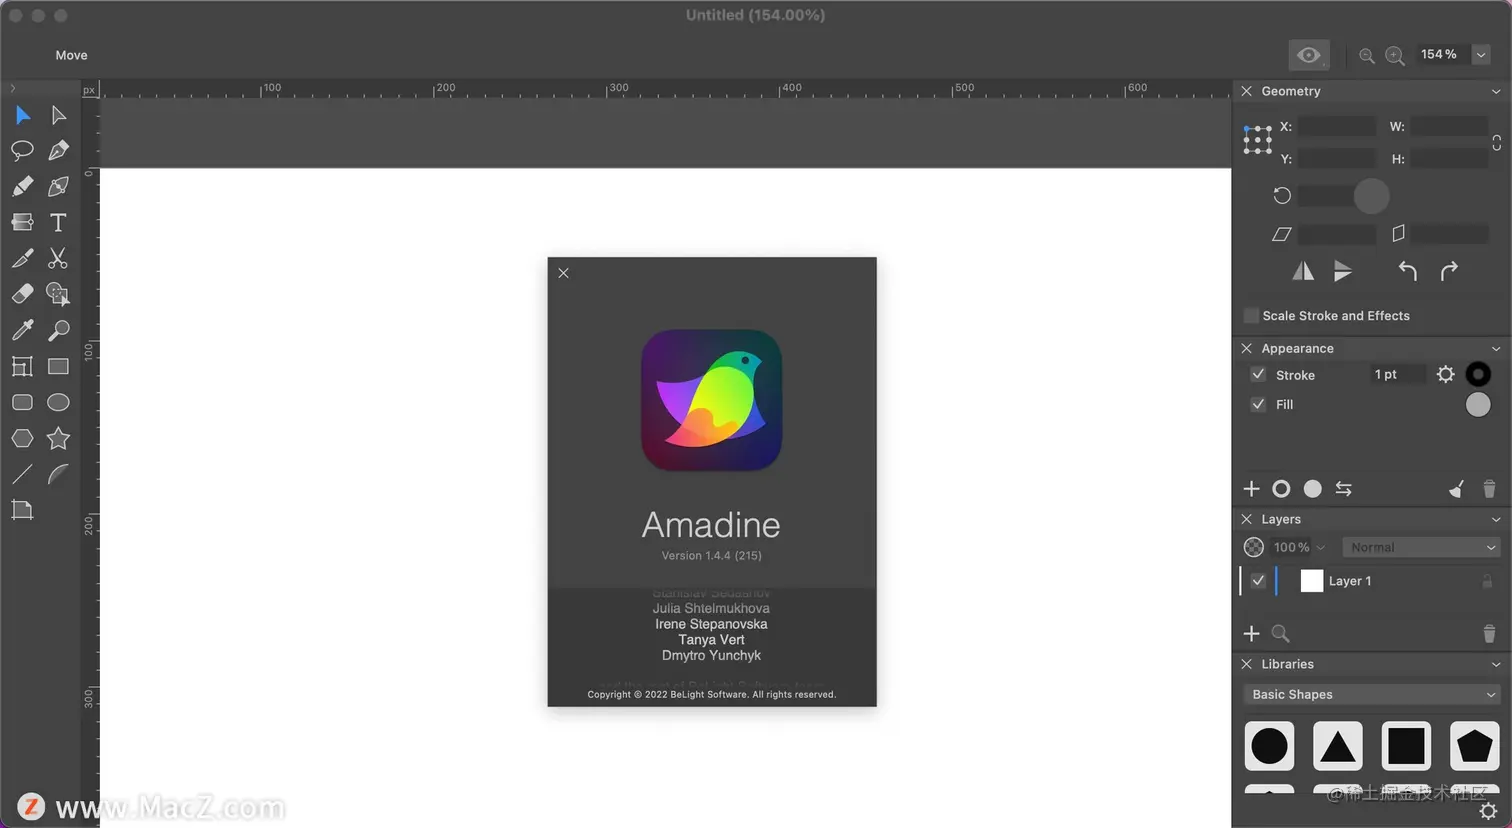Select the Pen tool

coord(58,150)
